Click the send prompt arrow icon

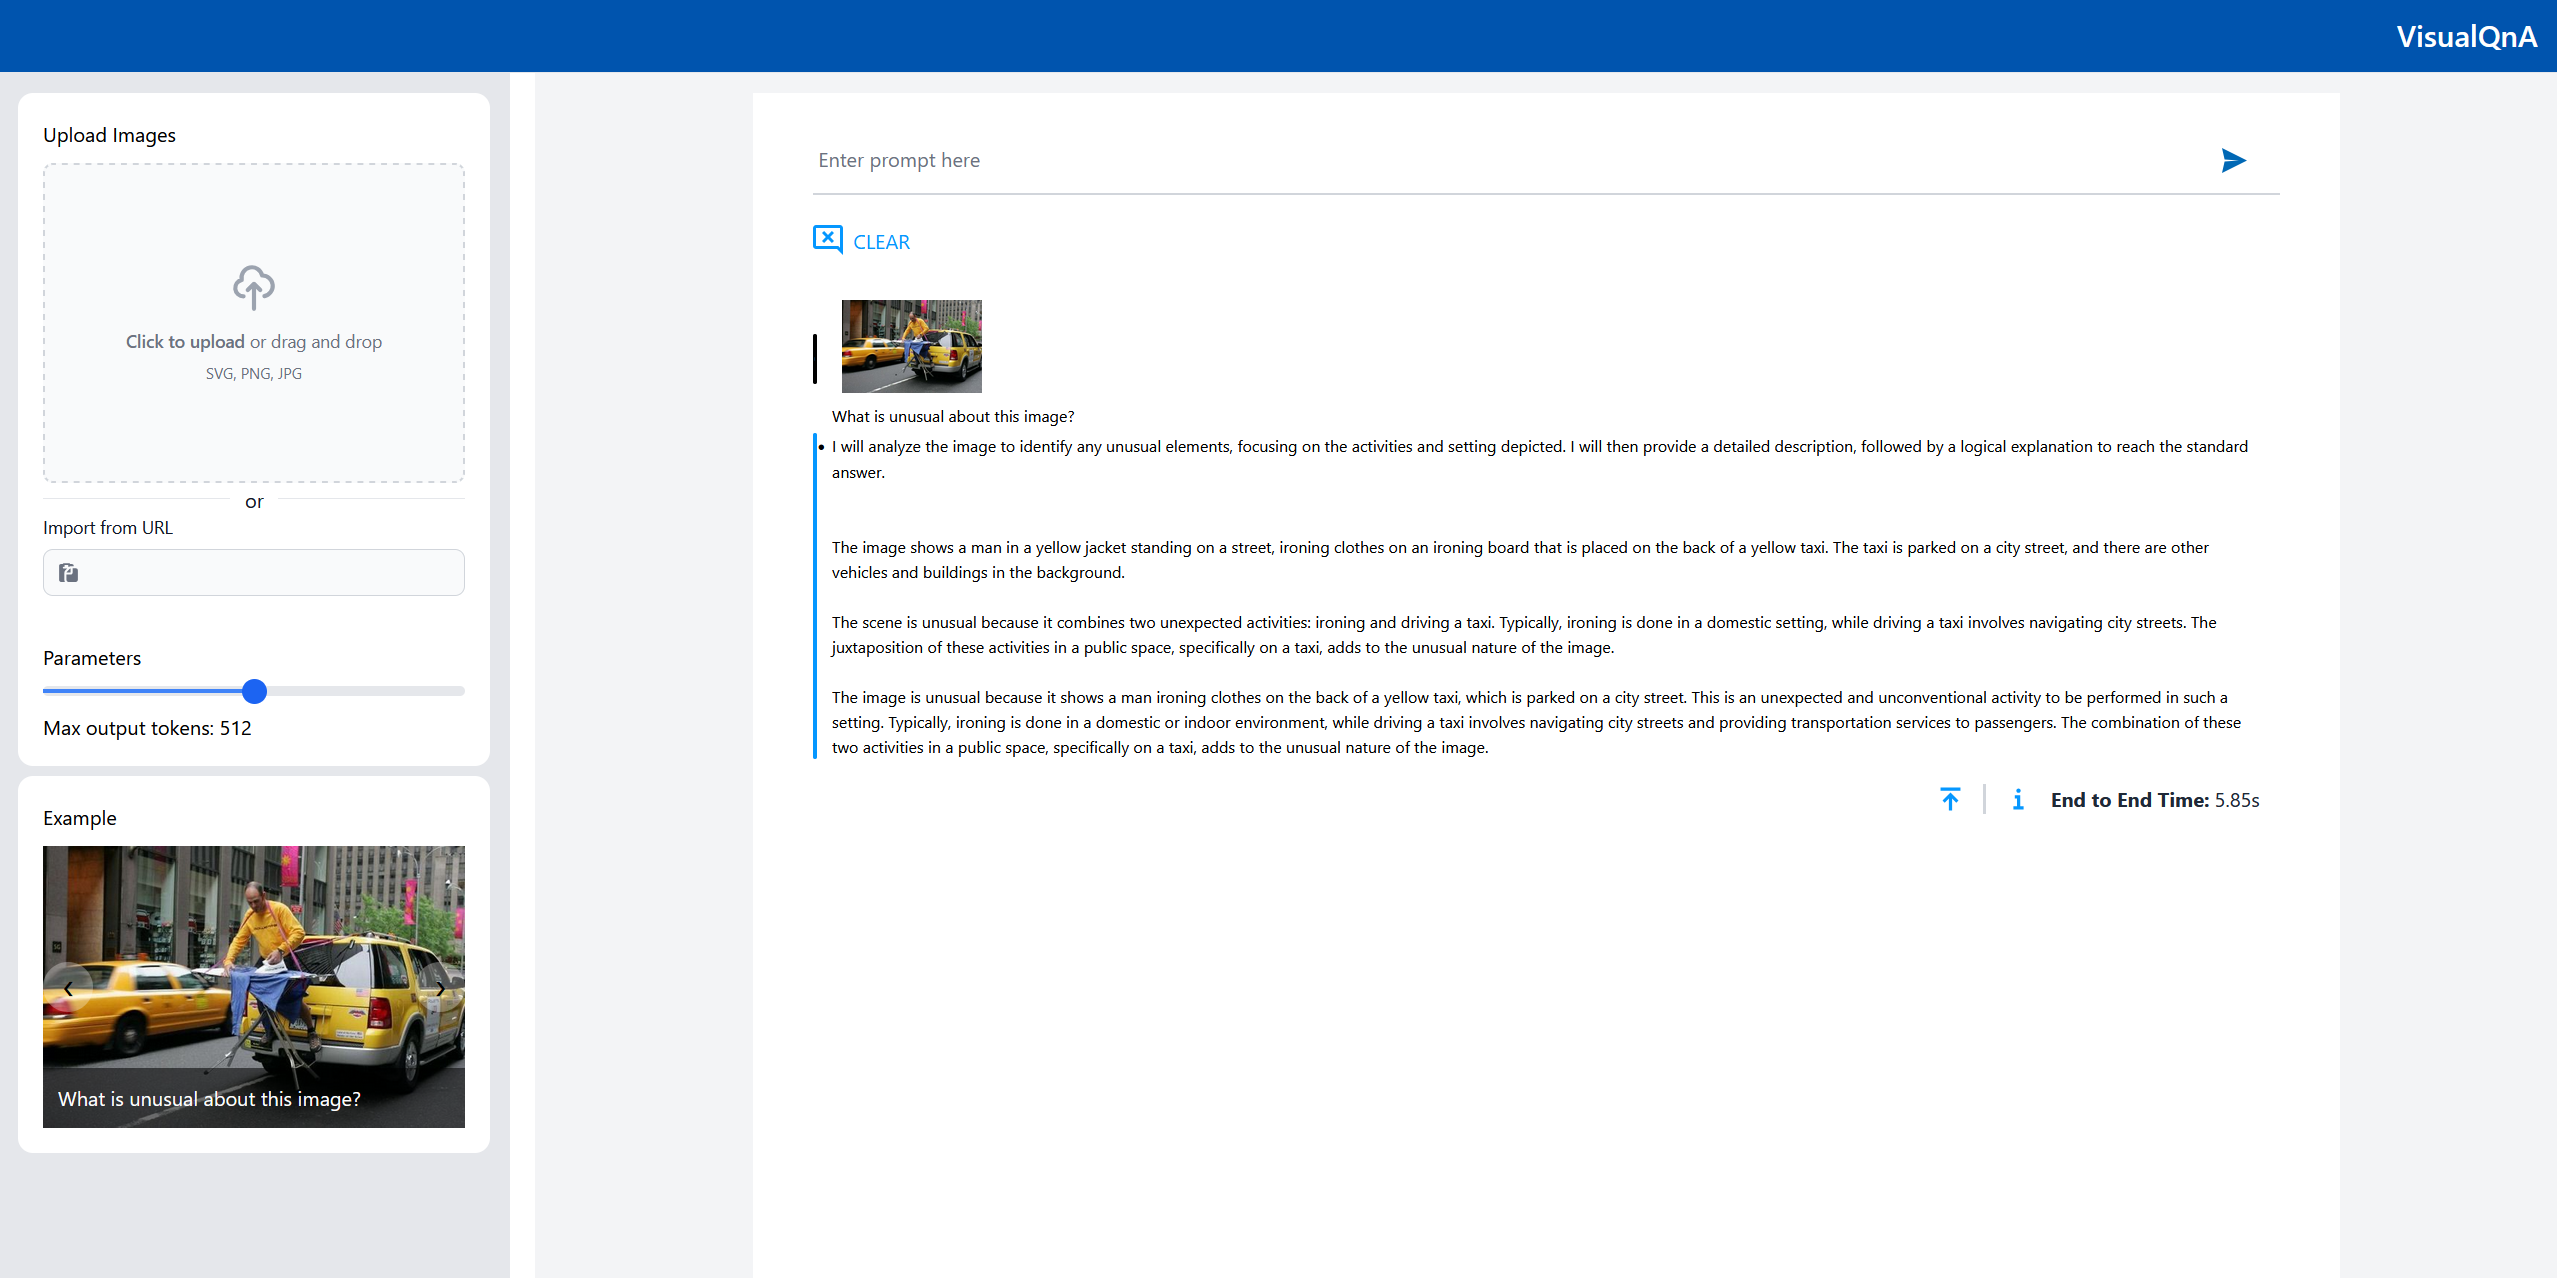pyautogui.click(x=2233, y=161)
